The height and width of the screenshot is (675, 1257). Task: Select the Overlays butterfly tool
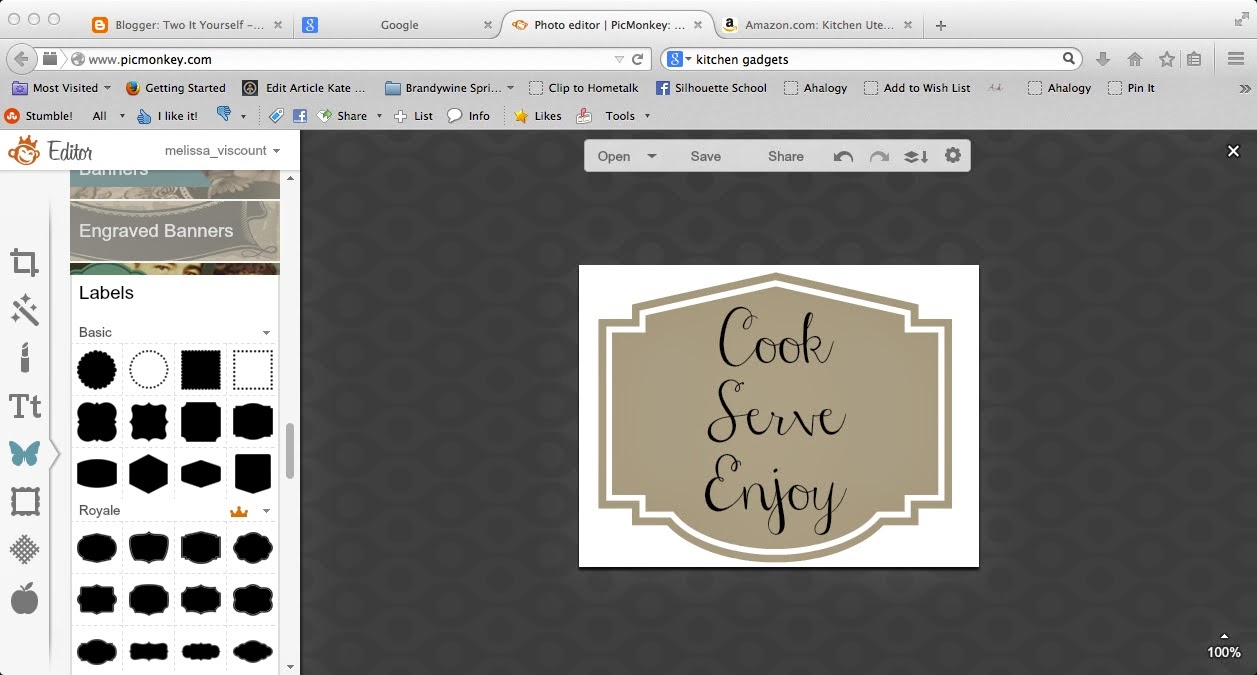pyautogui.click(x=25, y=453)
